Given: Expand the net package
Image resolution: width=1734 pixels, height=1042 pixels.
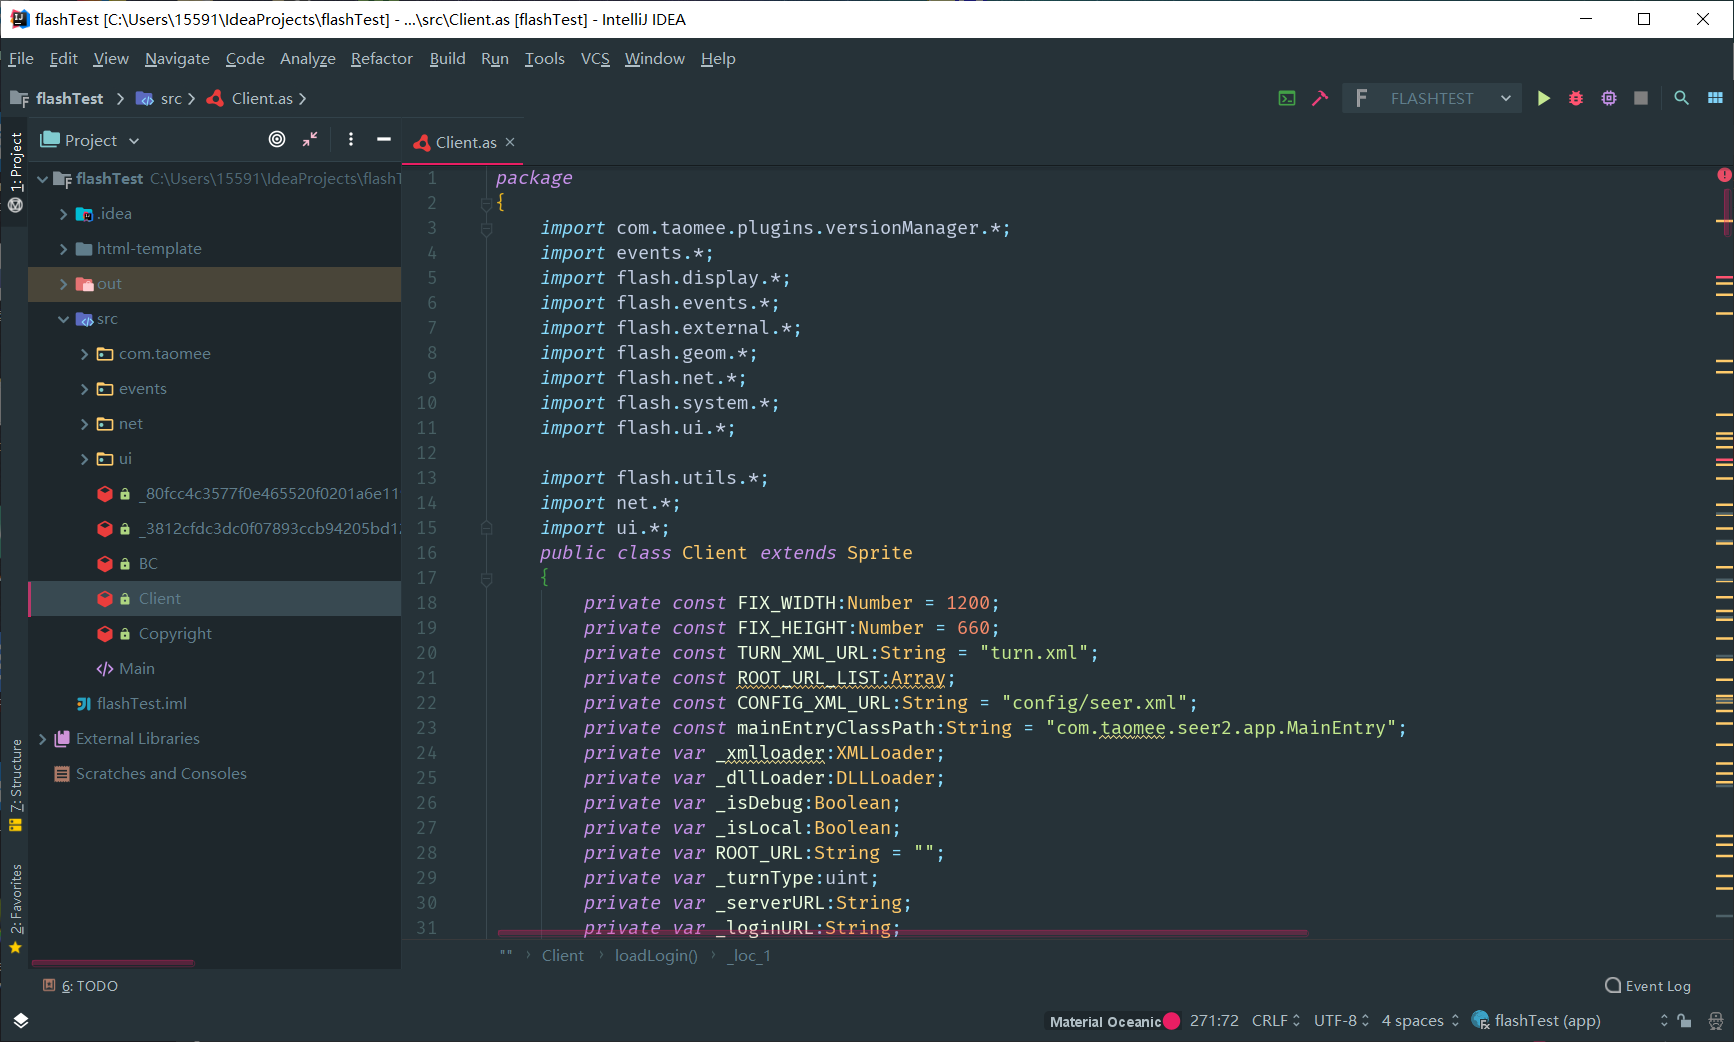Looking at the screenshot, I should click(84, 424).
